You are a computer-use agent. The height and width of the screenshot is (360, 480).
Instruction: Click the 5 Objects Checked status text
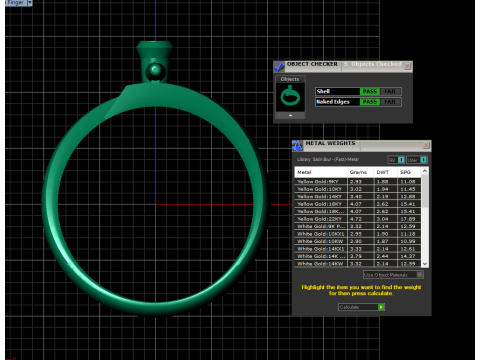click(373, 64)
